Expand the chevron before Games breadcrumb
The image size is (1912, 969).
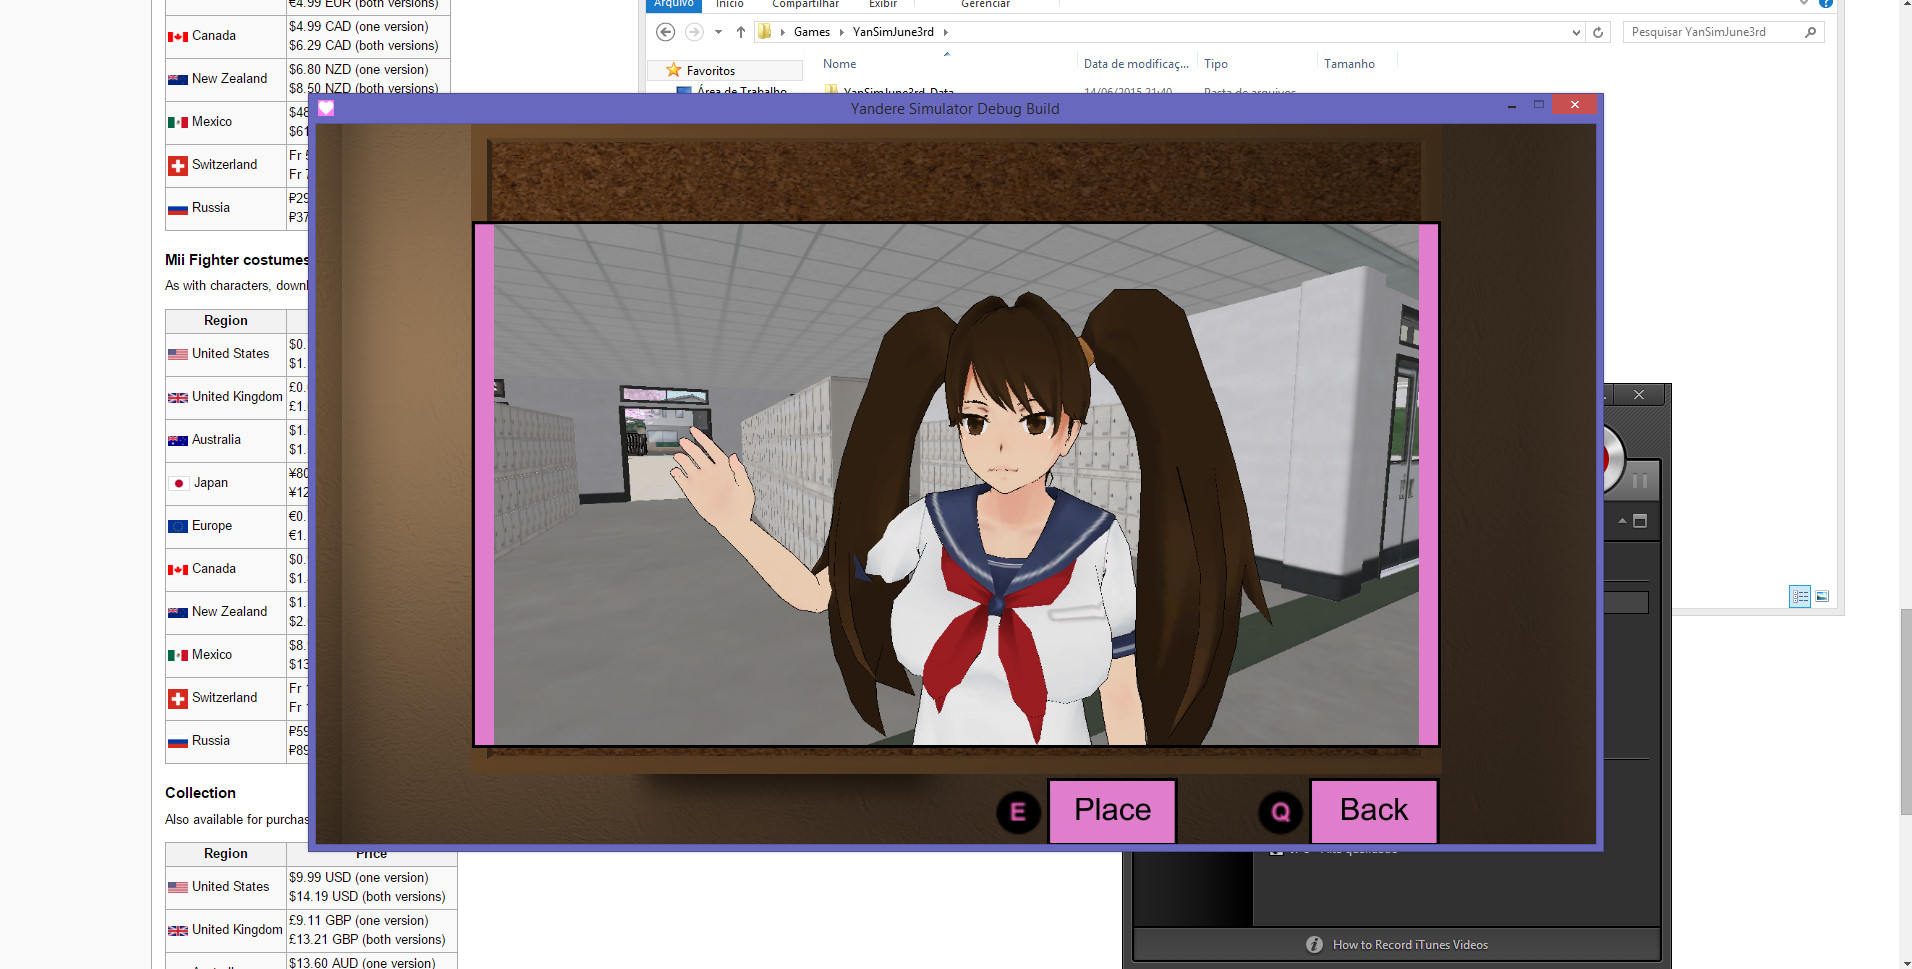point(782,32)
